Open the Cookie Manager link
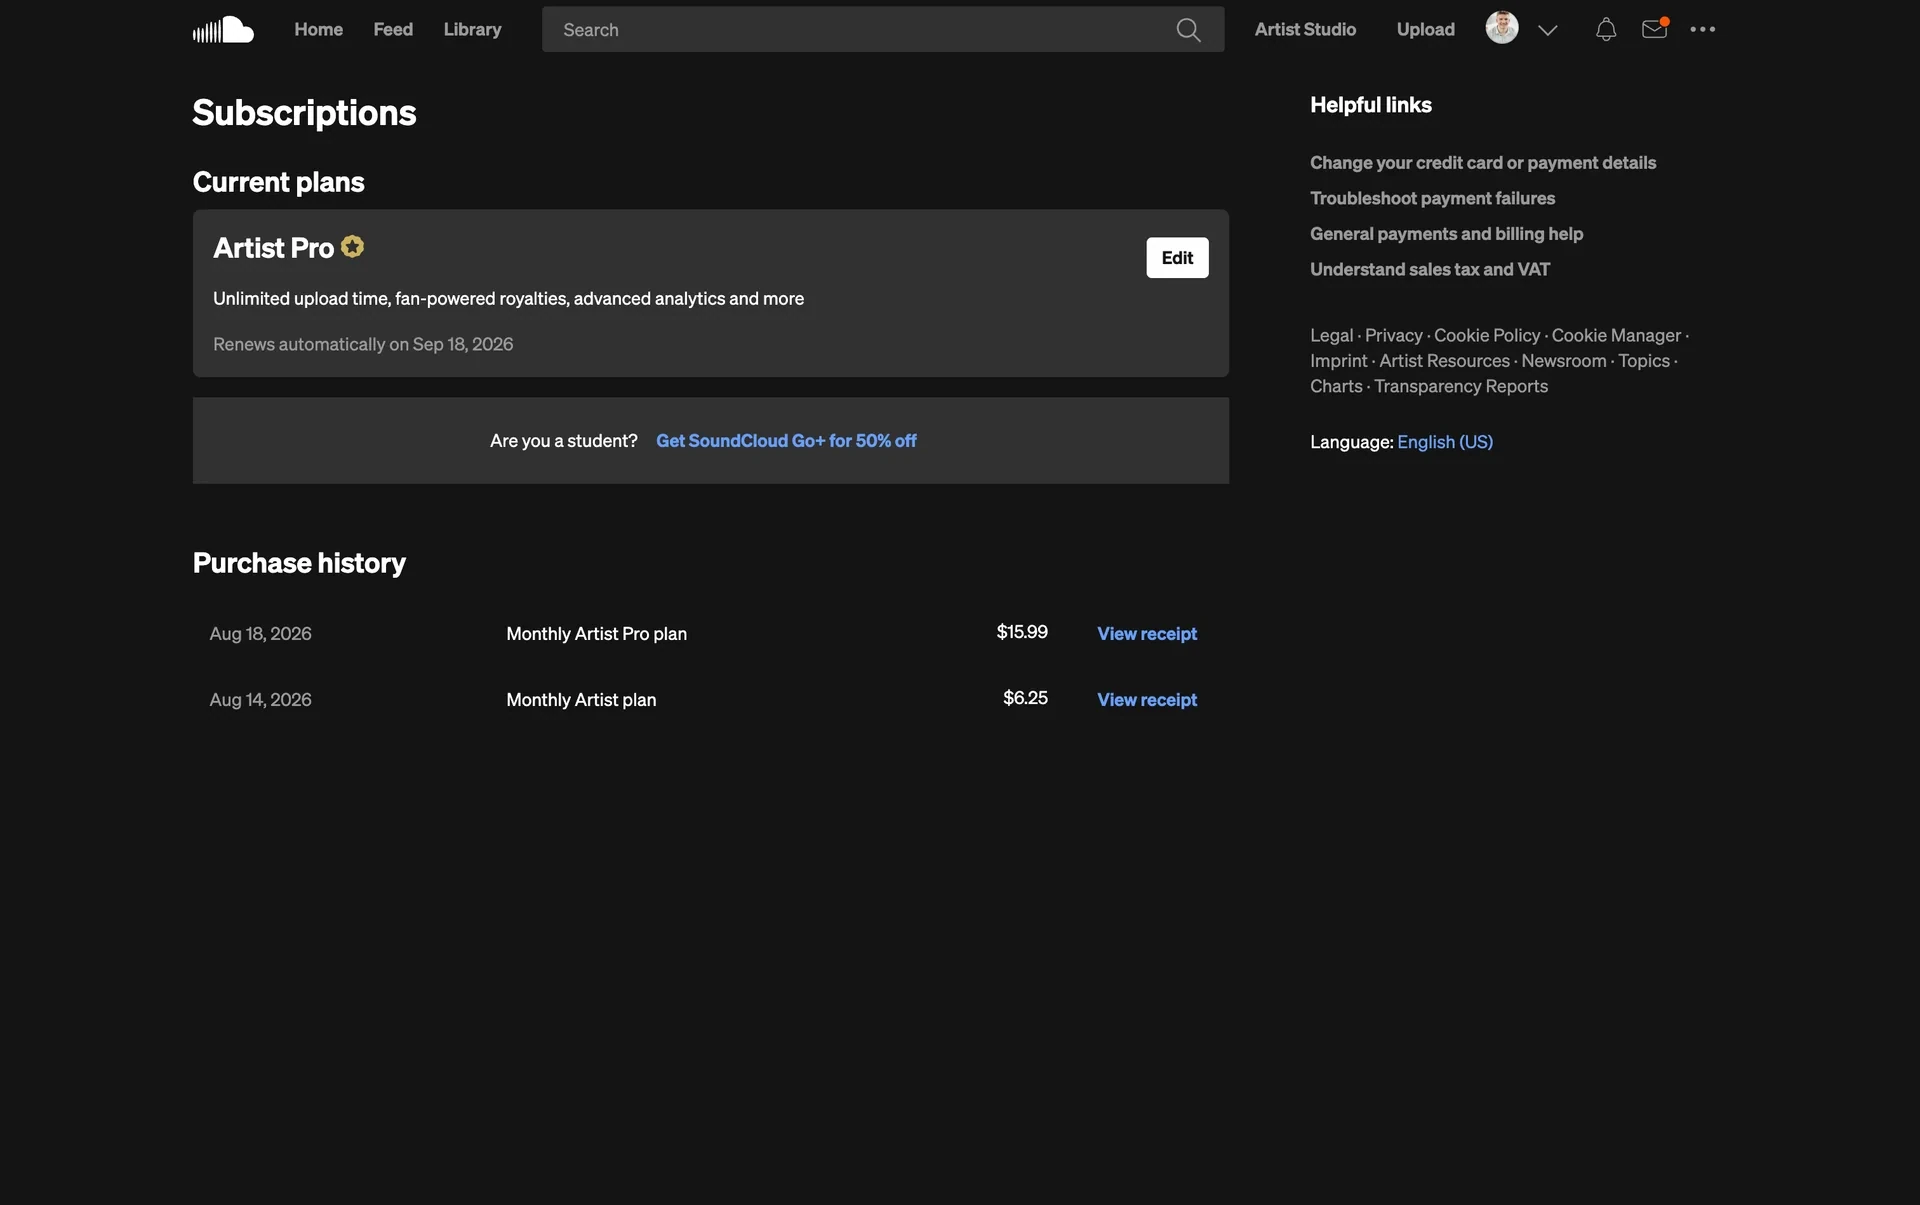This screenshot has width=1920, height=1205. pos(1616,336)
